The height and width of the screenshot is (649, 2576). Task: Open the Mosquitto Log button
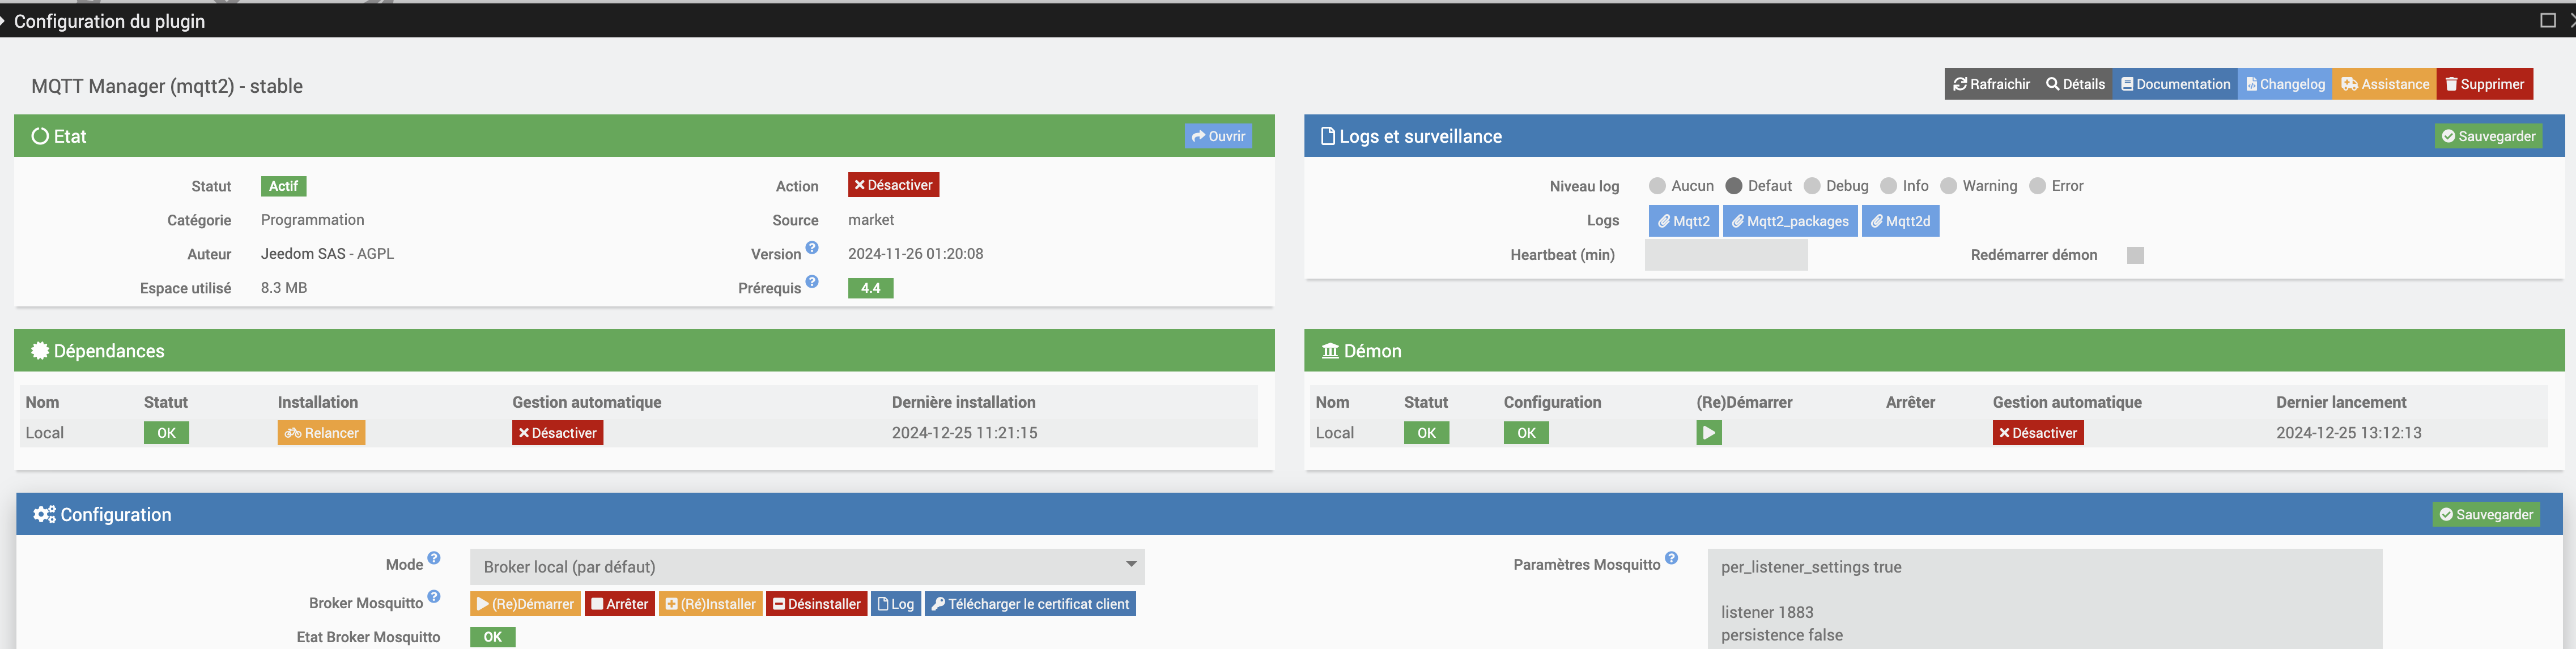point(896,604)
